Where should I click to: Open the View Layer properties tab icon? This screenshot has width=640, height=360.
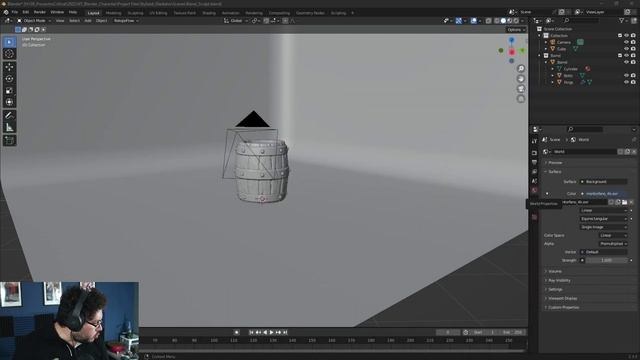coord(534,172)
